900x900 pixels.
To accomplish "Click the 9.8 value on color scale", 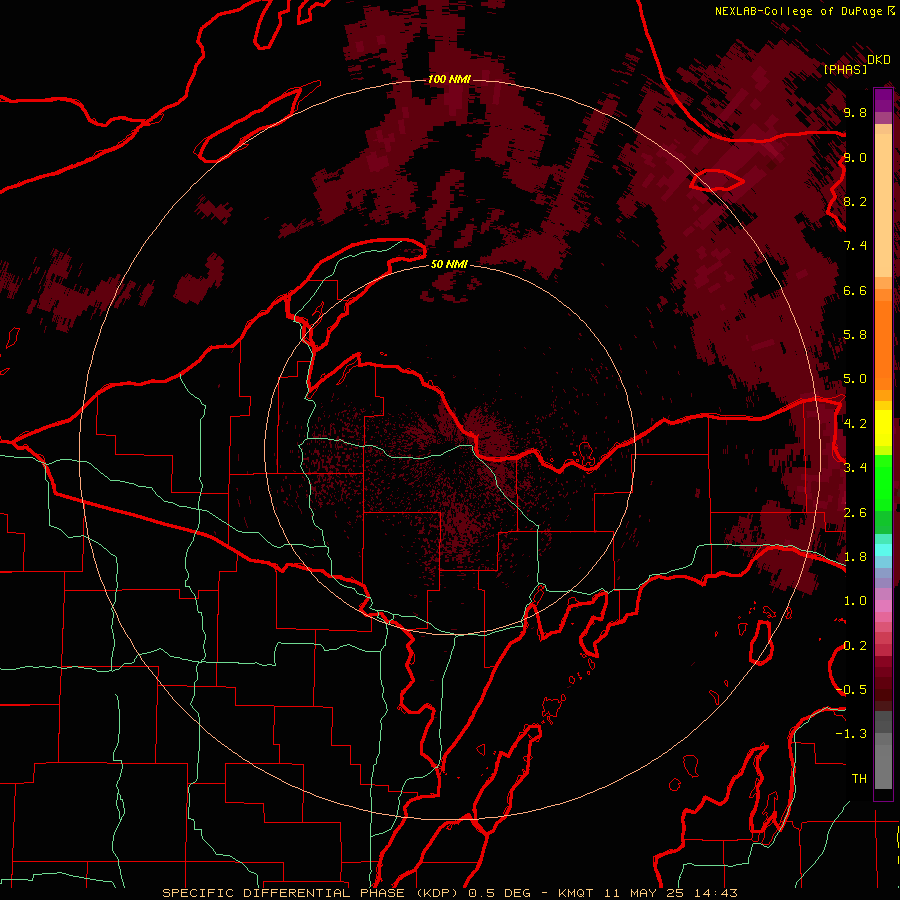I will tap(855, 112).
